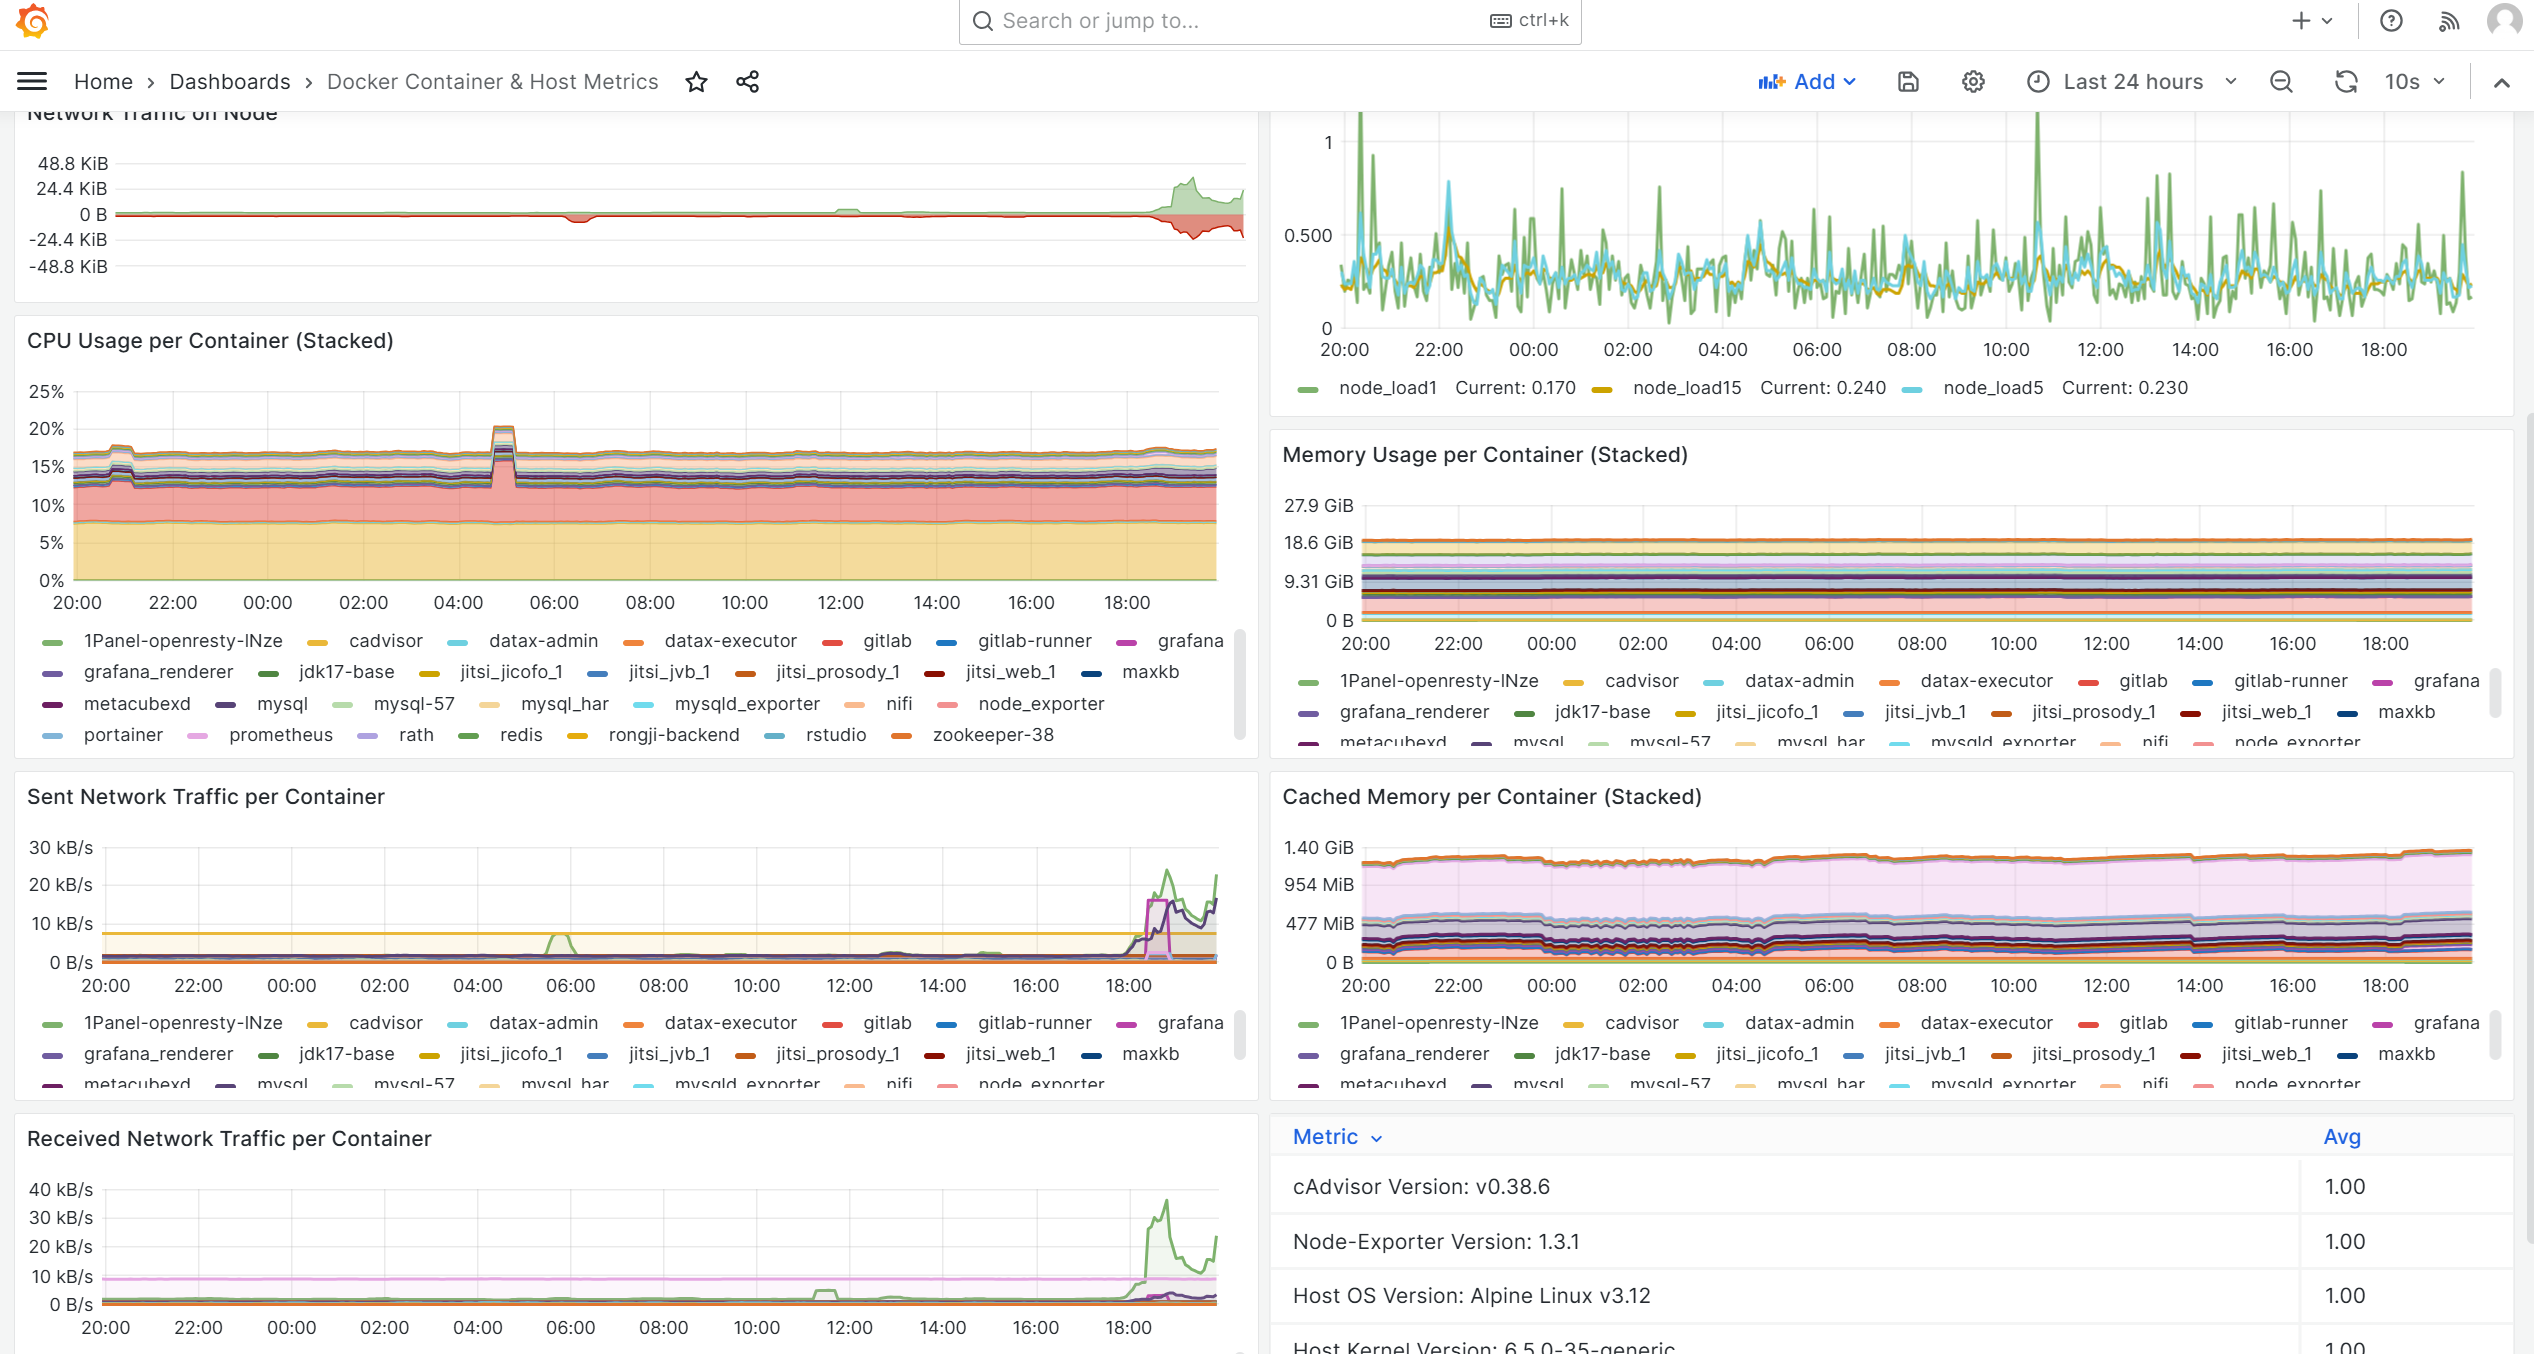Save the dashboard using the save icon
This screenshot has height=1354, width=2534.
[x=1908, y=81]
